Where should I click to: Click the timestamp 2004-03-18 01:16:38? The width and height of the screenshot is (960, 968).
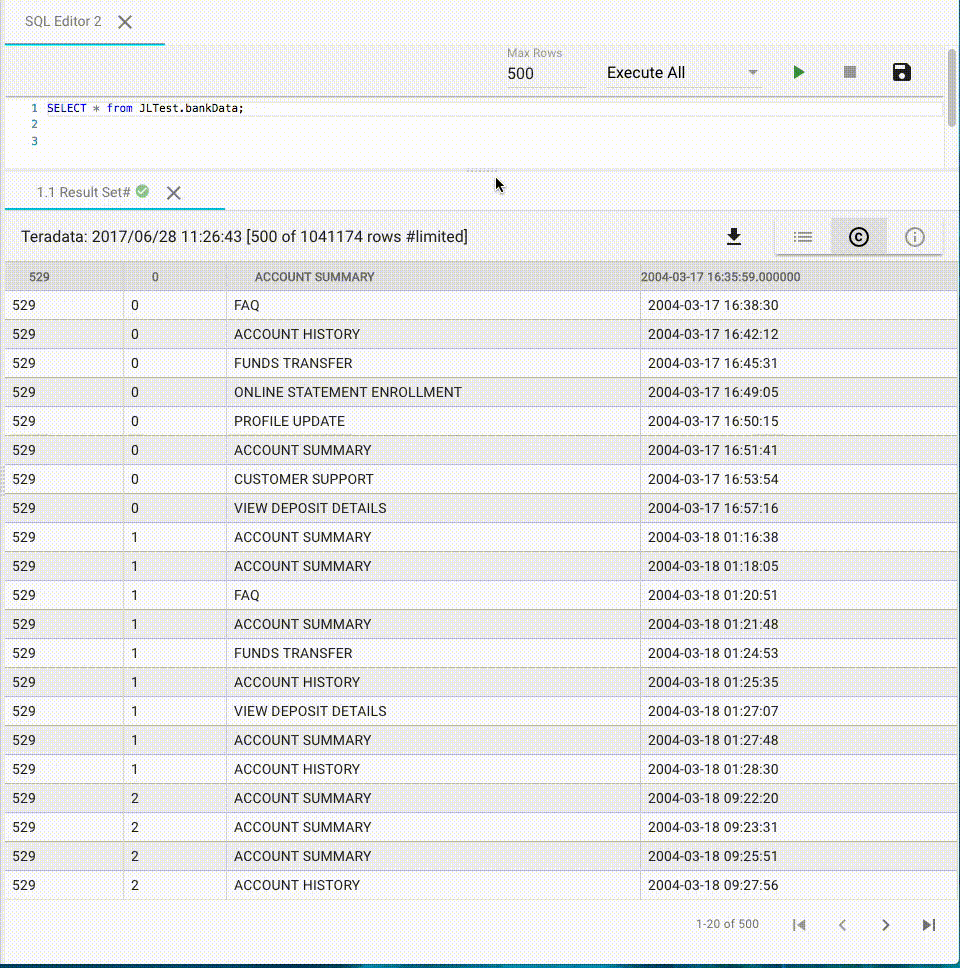(x=713, y=538)
